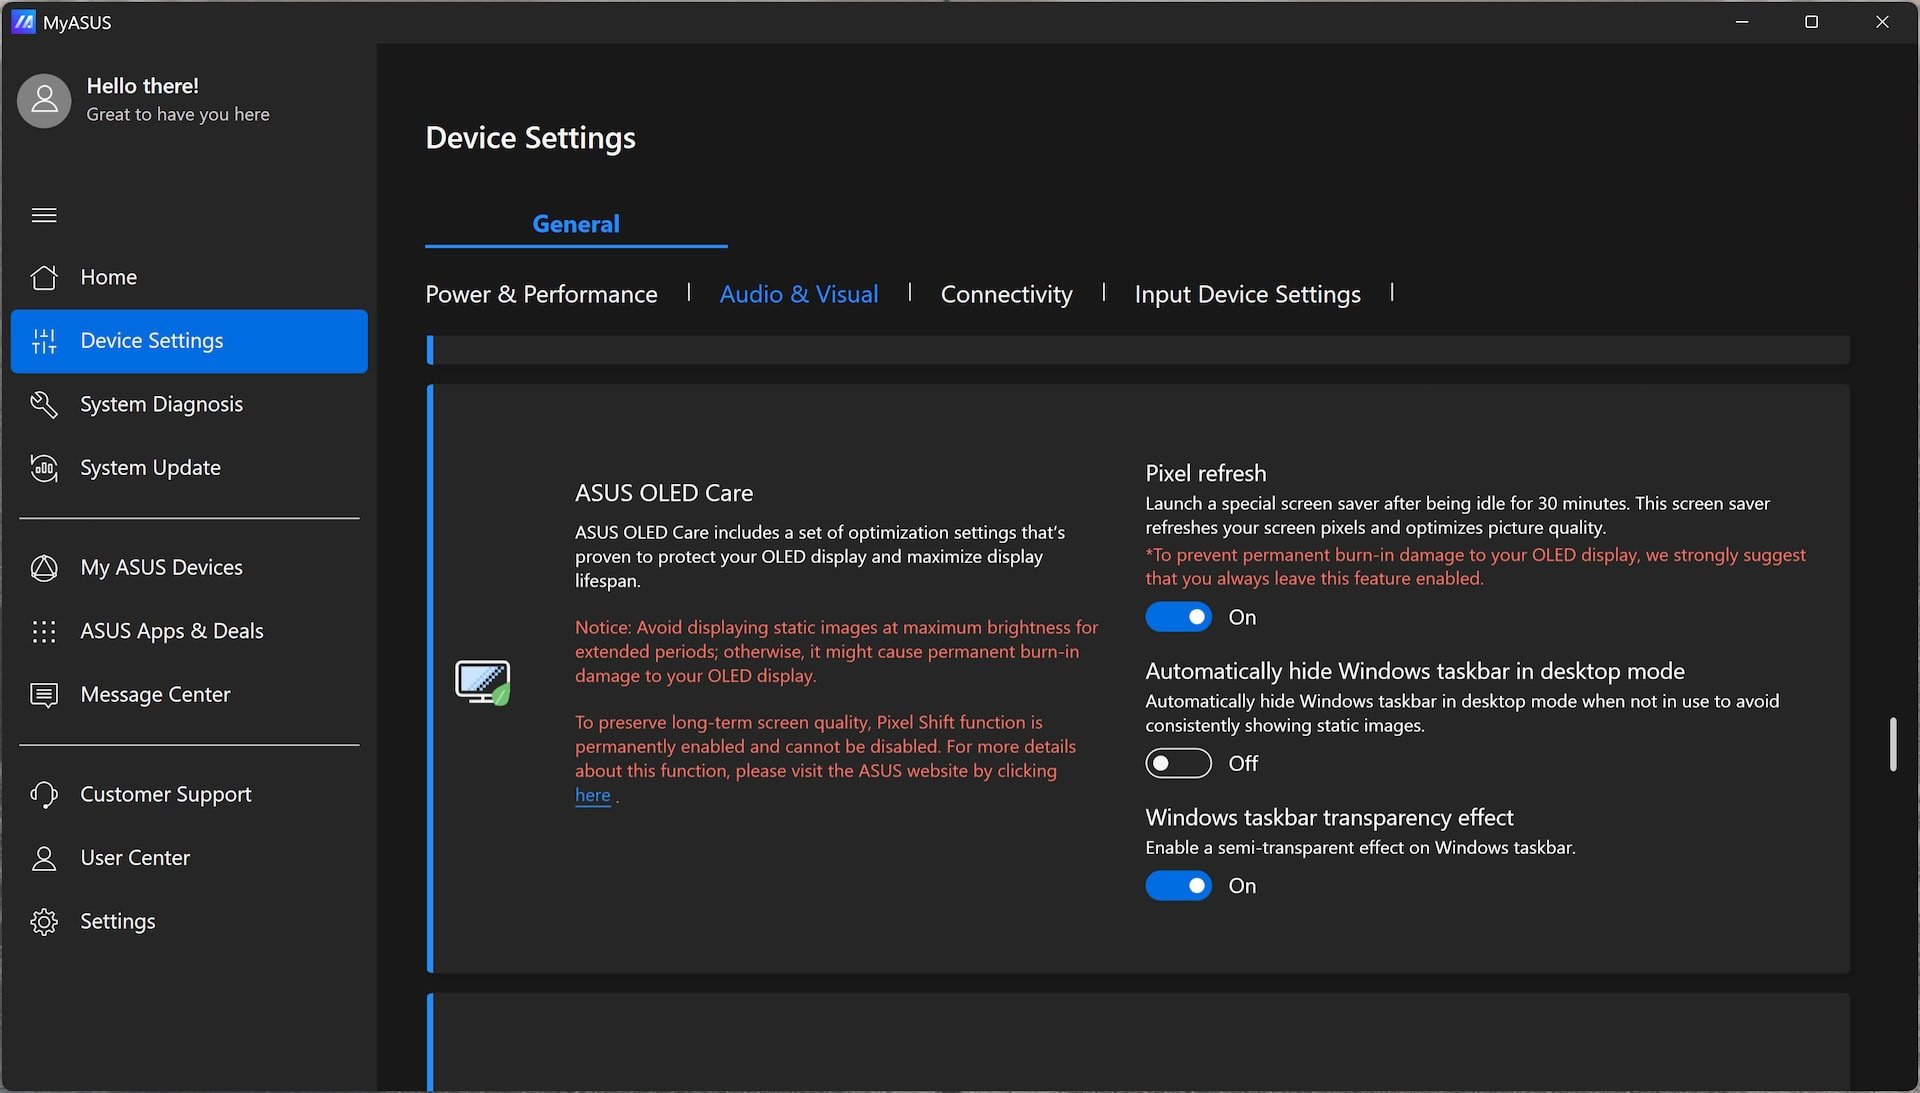Image resolution: width=1920 pixels, height=1093 pixels.
Task: Select System Diagnosis tool icon
Action: tap(42, 402)
